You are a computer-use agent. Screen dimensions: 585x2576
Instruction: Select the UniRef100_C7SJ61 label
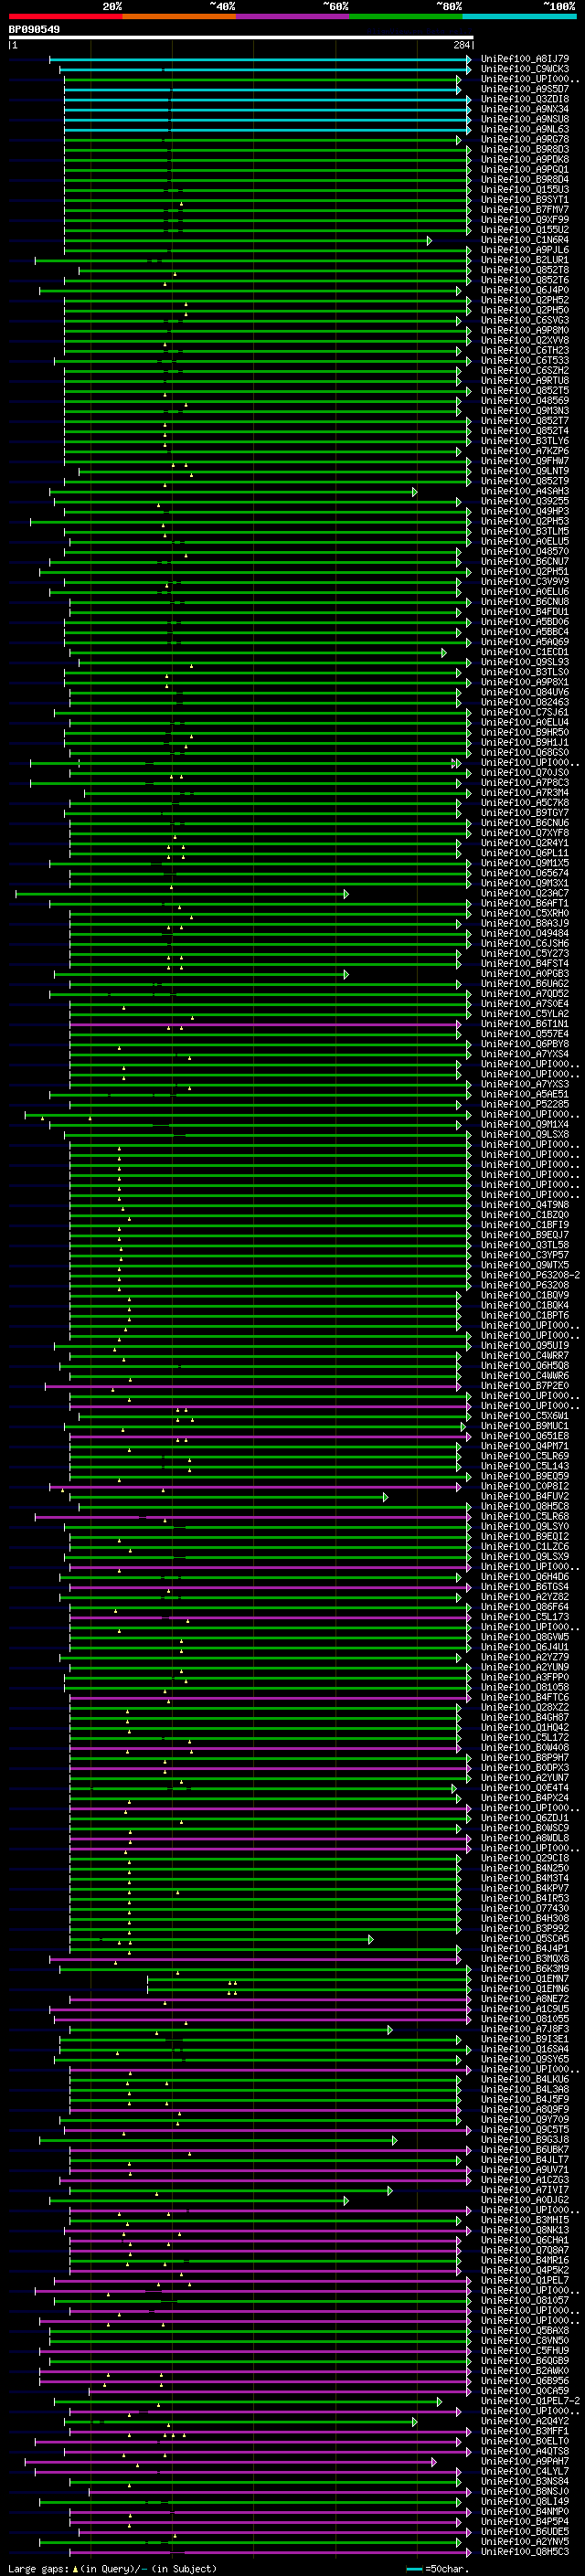(525, 712)
